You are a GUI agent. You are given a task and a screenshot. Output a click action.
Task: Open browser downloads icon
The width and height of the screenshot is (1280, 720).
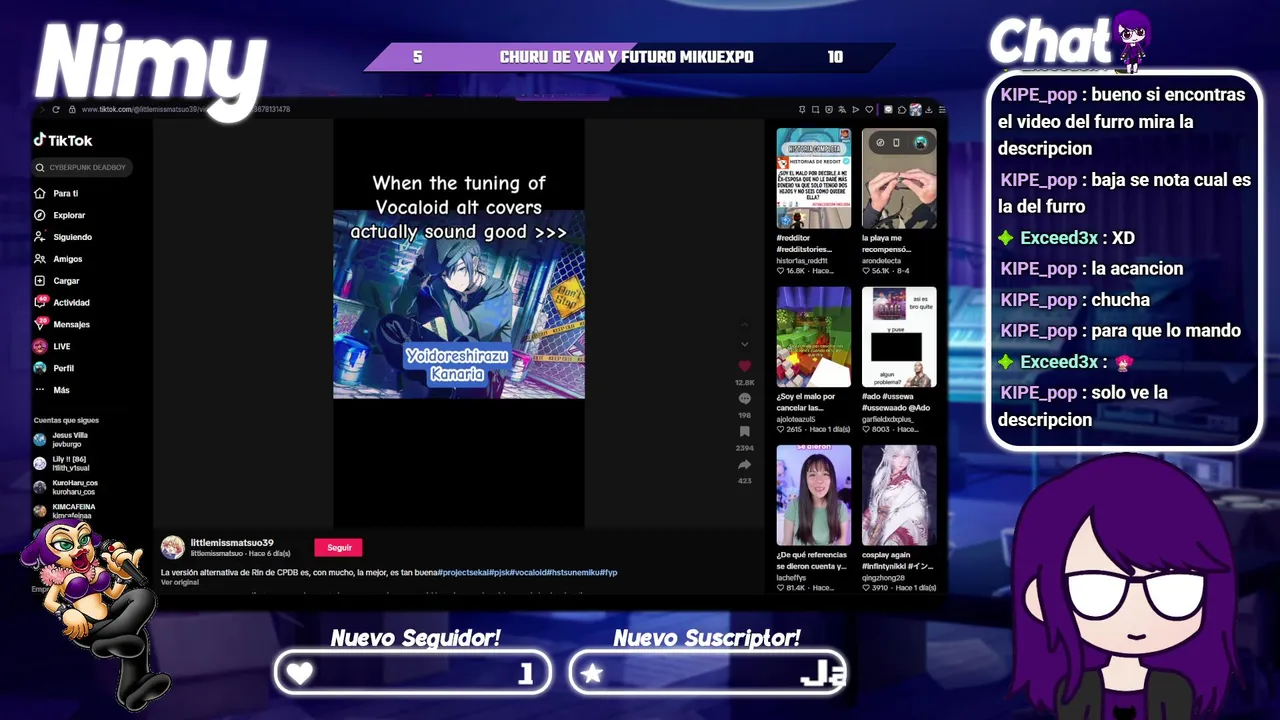tap(929, 109)
